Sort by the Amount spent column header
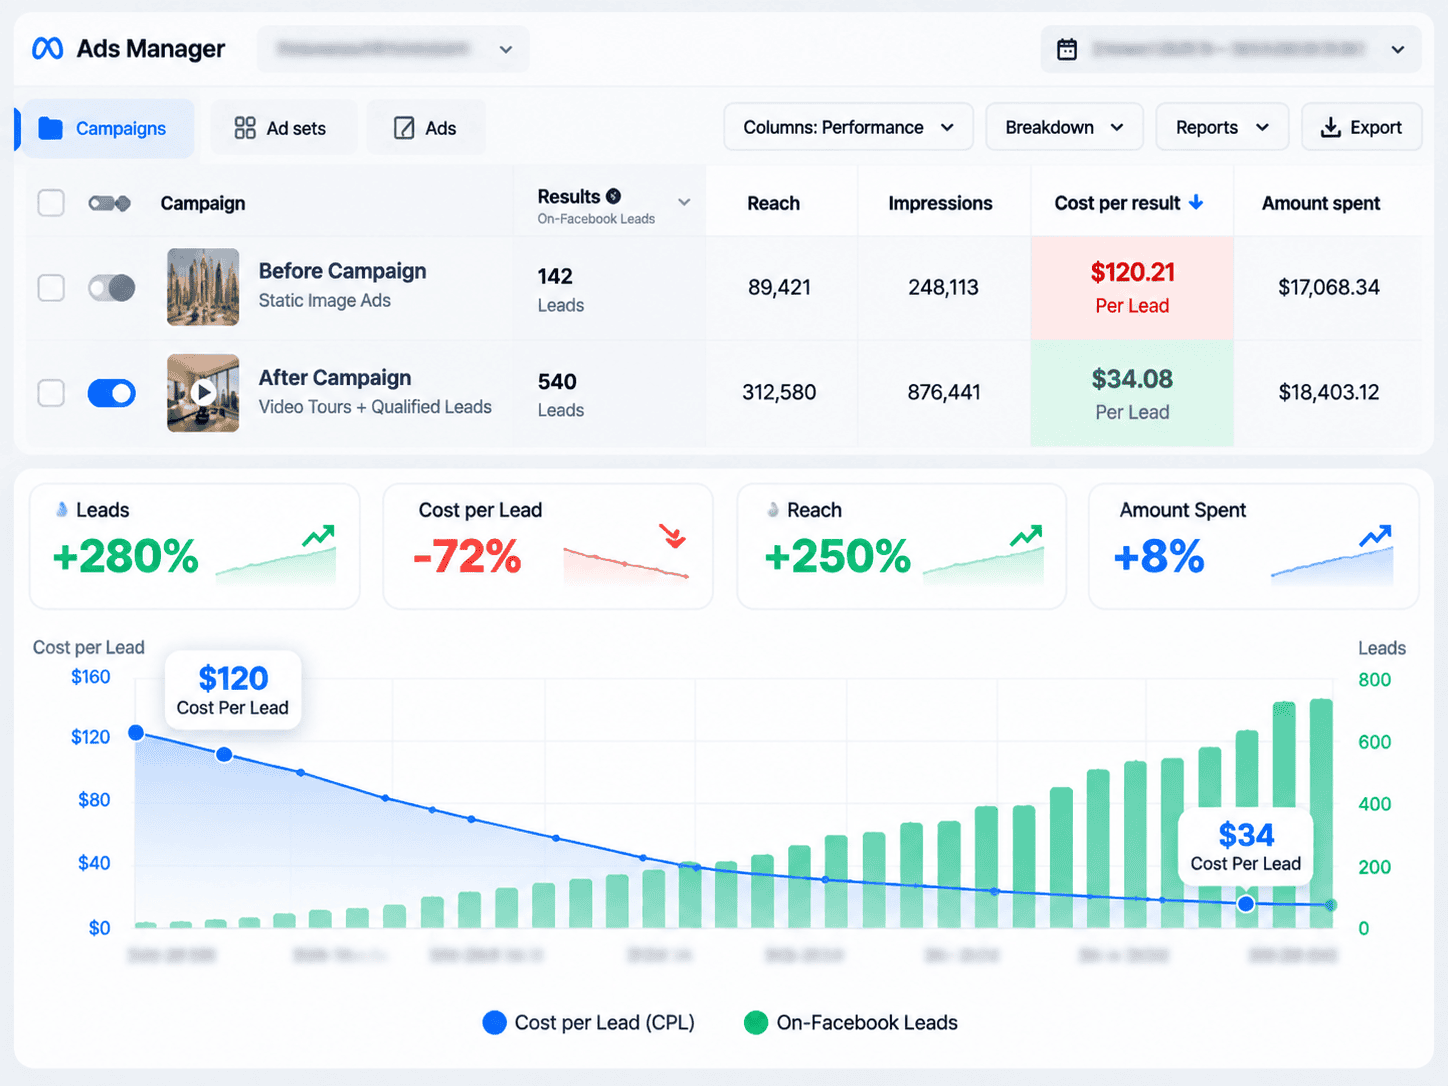This screenshot has width=1448, height=1086. (1321, 203)
